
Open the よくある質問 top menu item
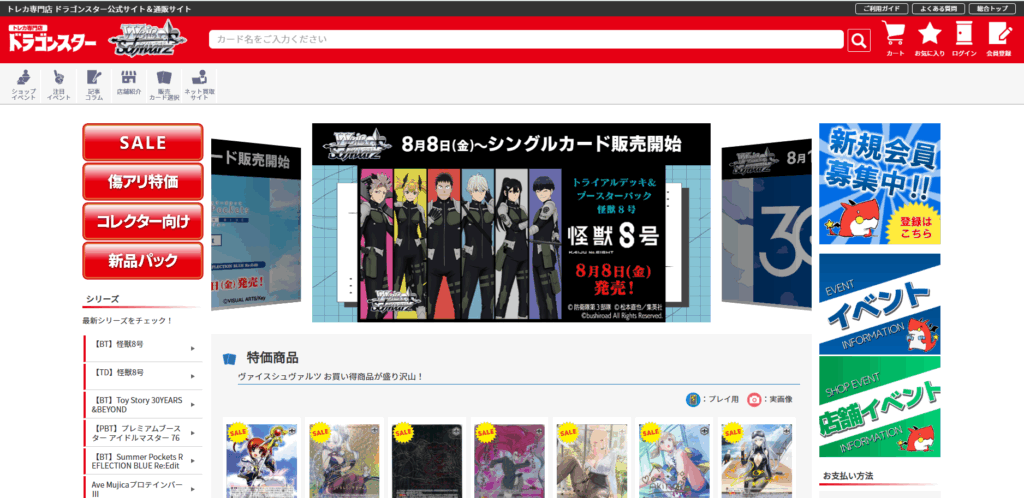coord(938,8)
